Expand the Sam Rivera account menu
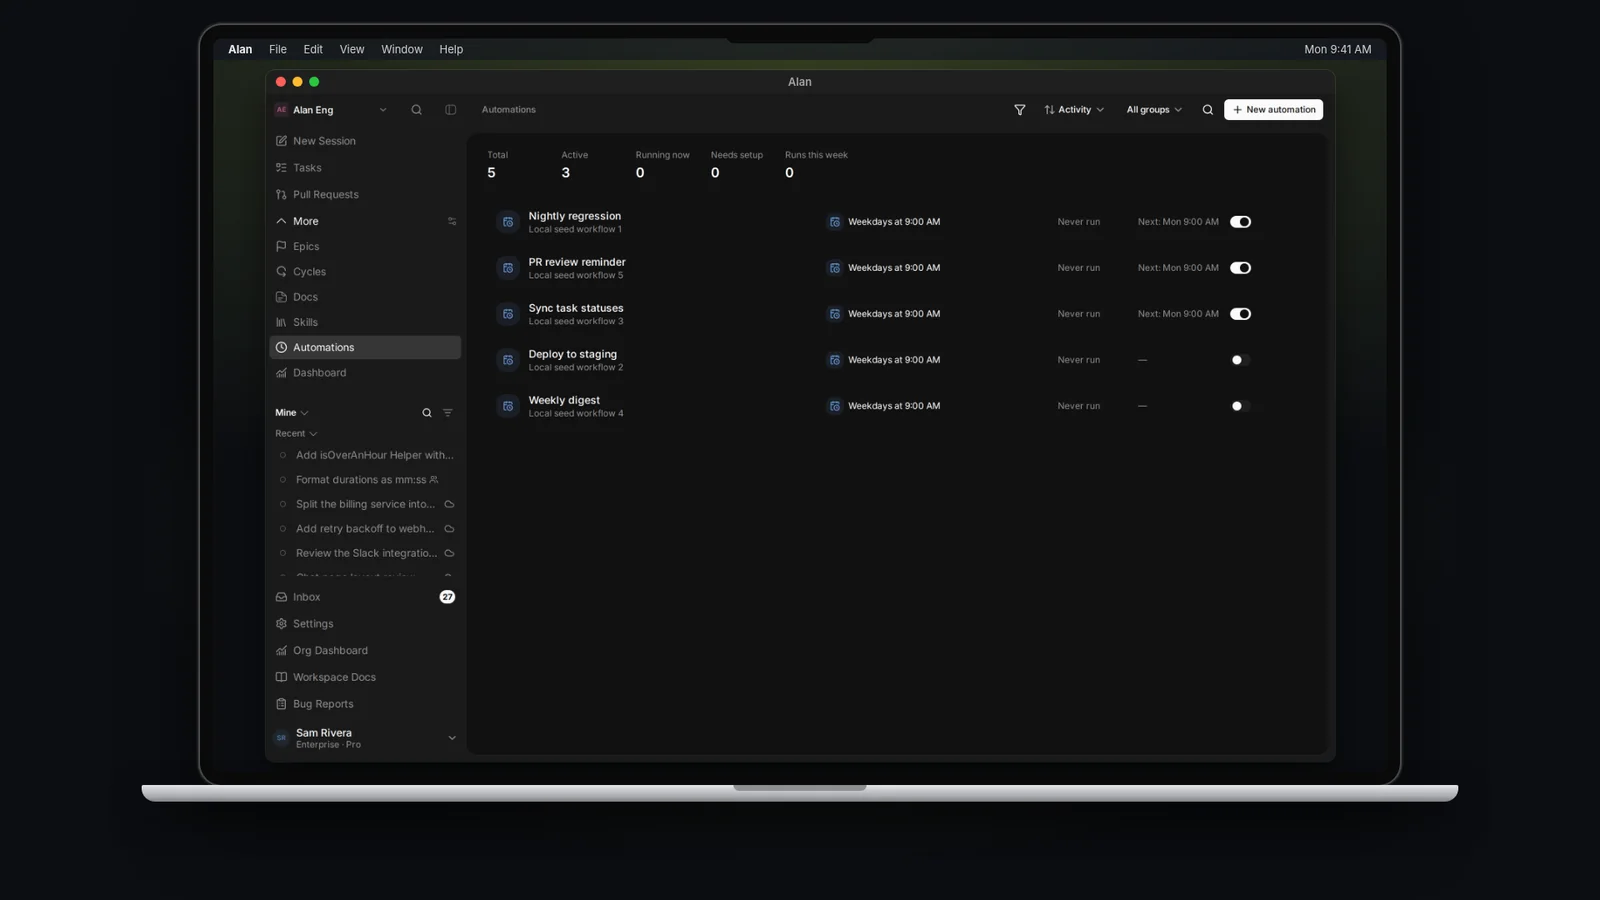This screenshot has height=900, width=1600. [365, 738]
